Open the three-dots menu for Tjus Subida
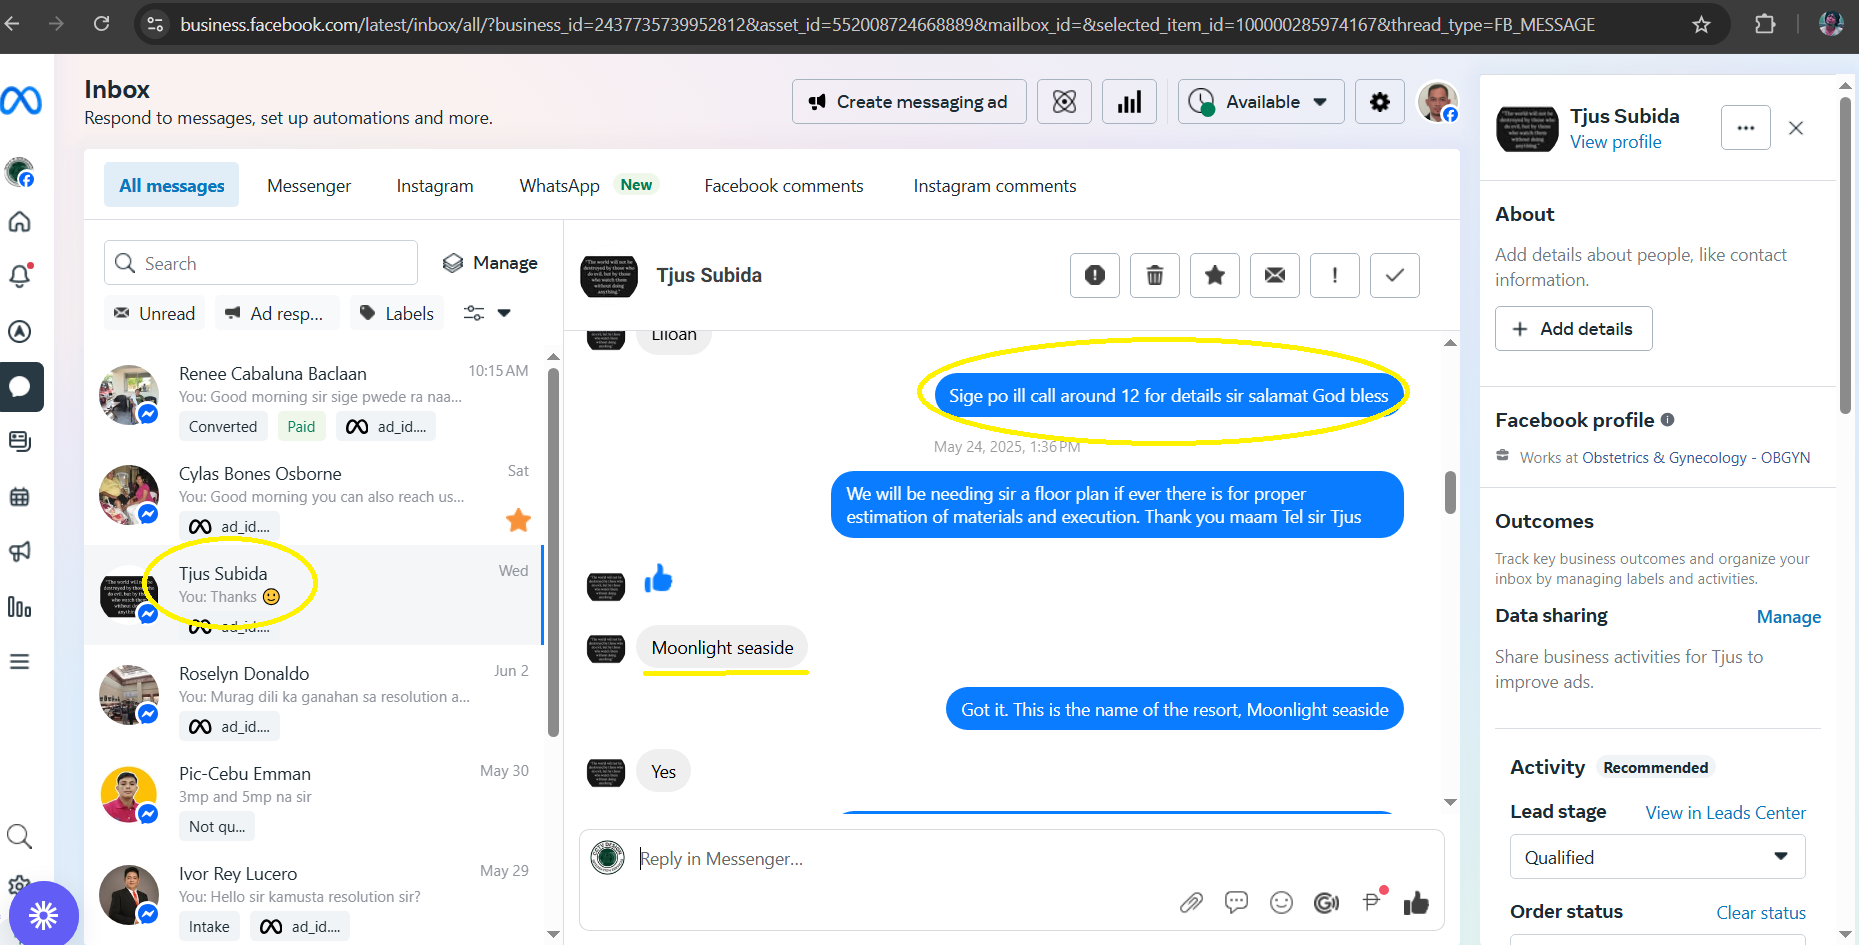This screenshot has height=945, width=1859. pos(1746,128)
